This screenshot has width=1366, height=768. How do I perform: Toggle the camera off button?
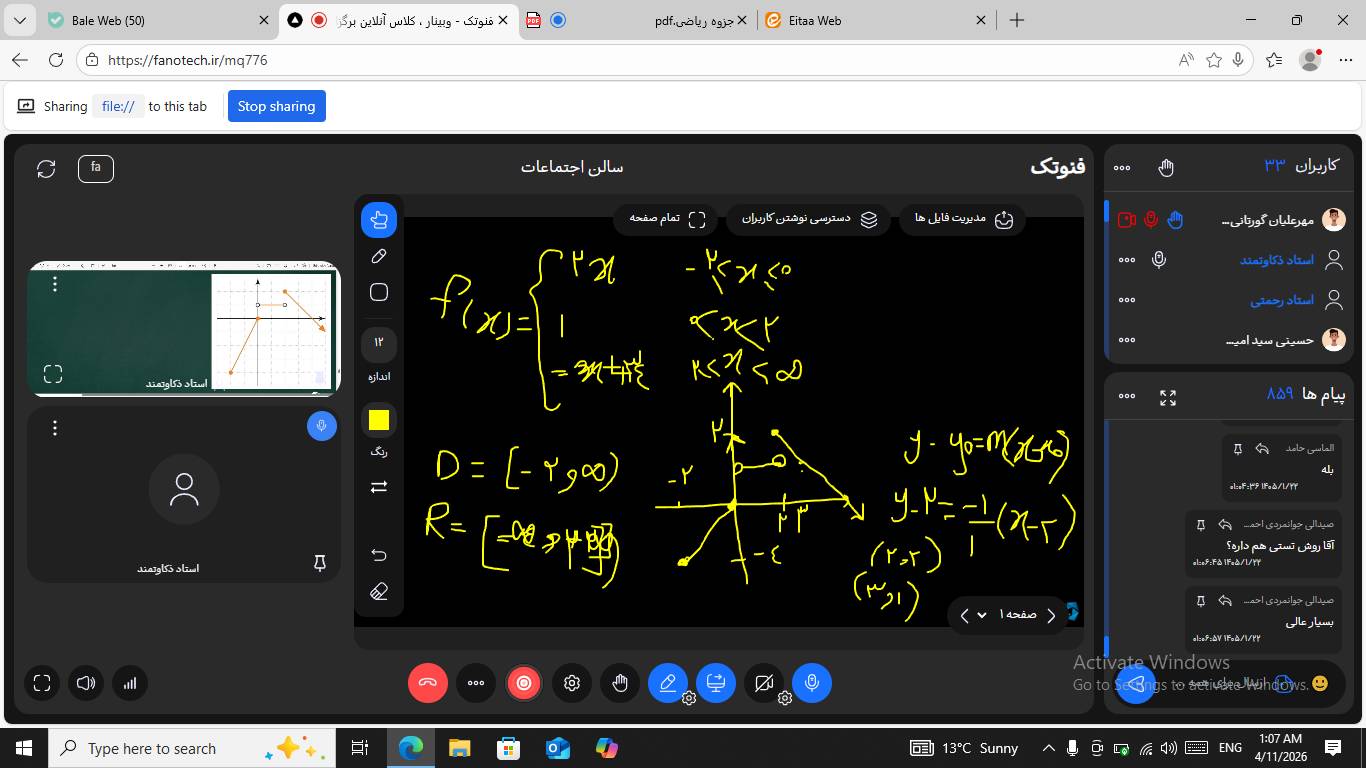[x=764, y=683]
